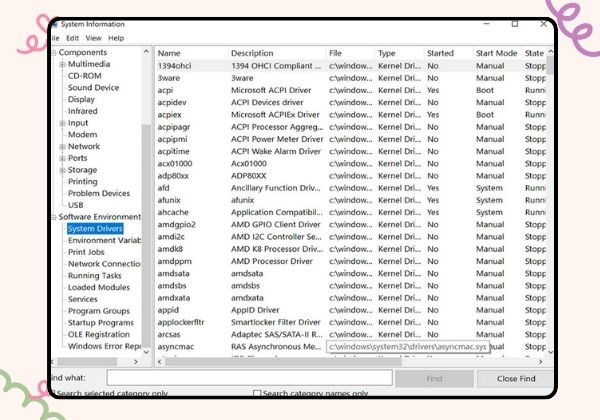
Task: Toggle Search category names only checkbox
Action: [257, 393]
